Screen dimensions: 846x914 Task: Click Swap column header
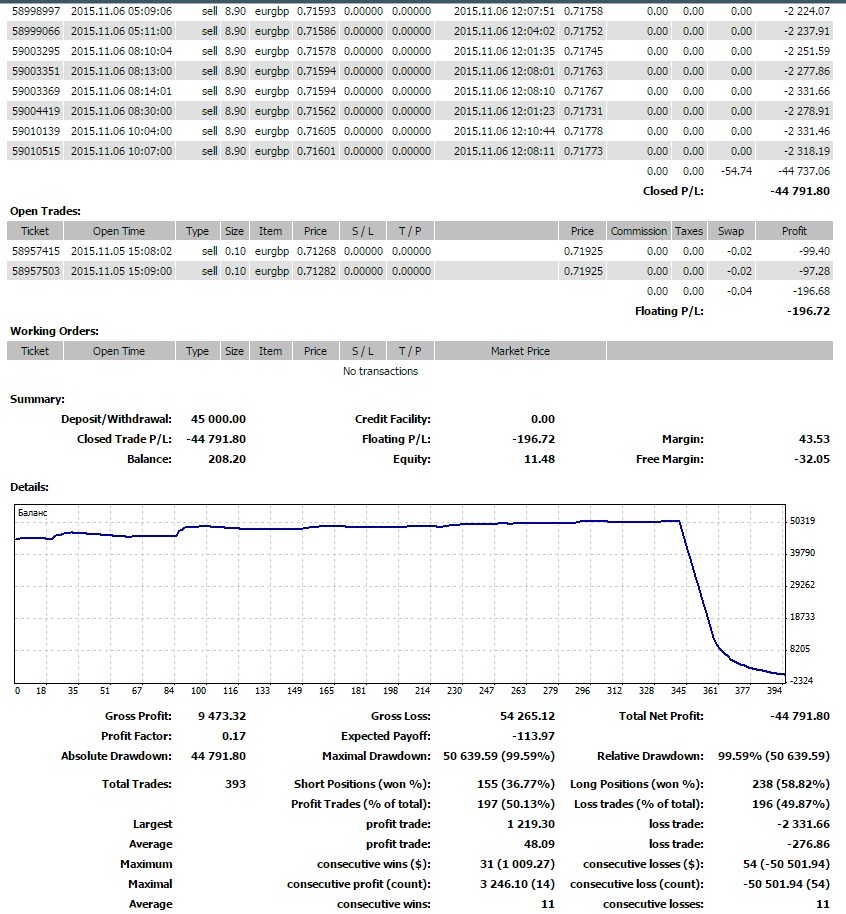[x=731, y=231]
